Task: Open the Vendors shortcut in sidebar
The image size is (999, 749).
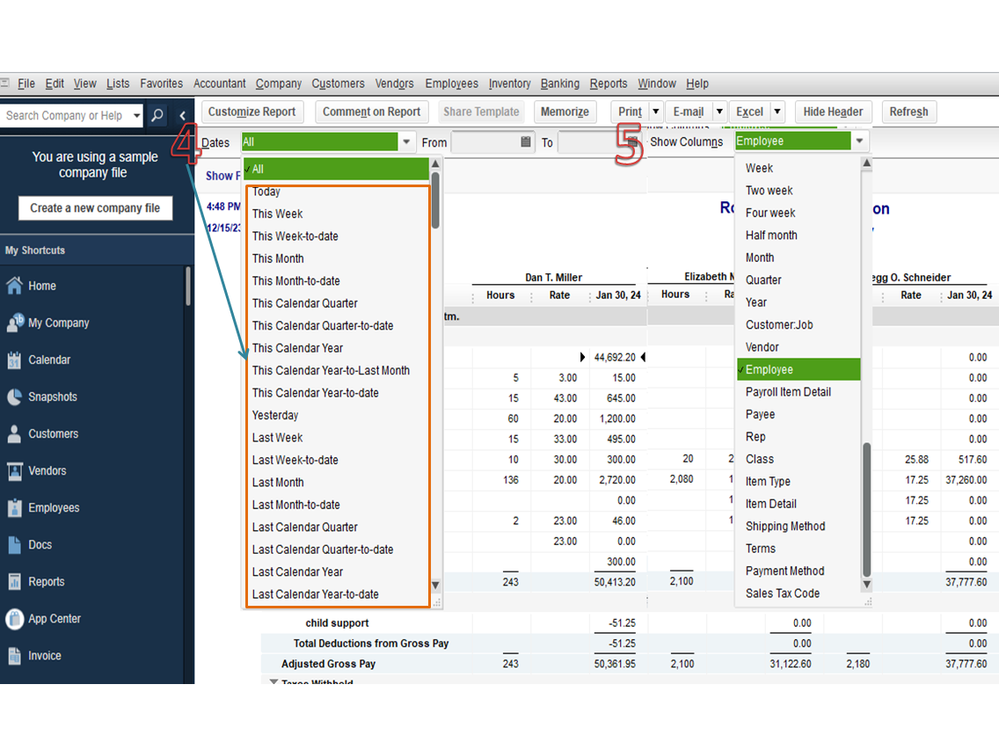Action: click(x=47, y=471)
